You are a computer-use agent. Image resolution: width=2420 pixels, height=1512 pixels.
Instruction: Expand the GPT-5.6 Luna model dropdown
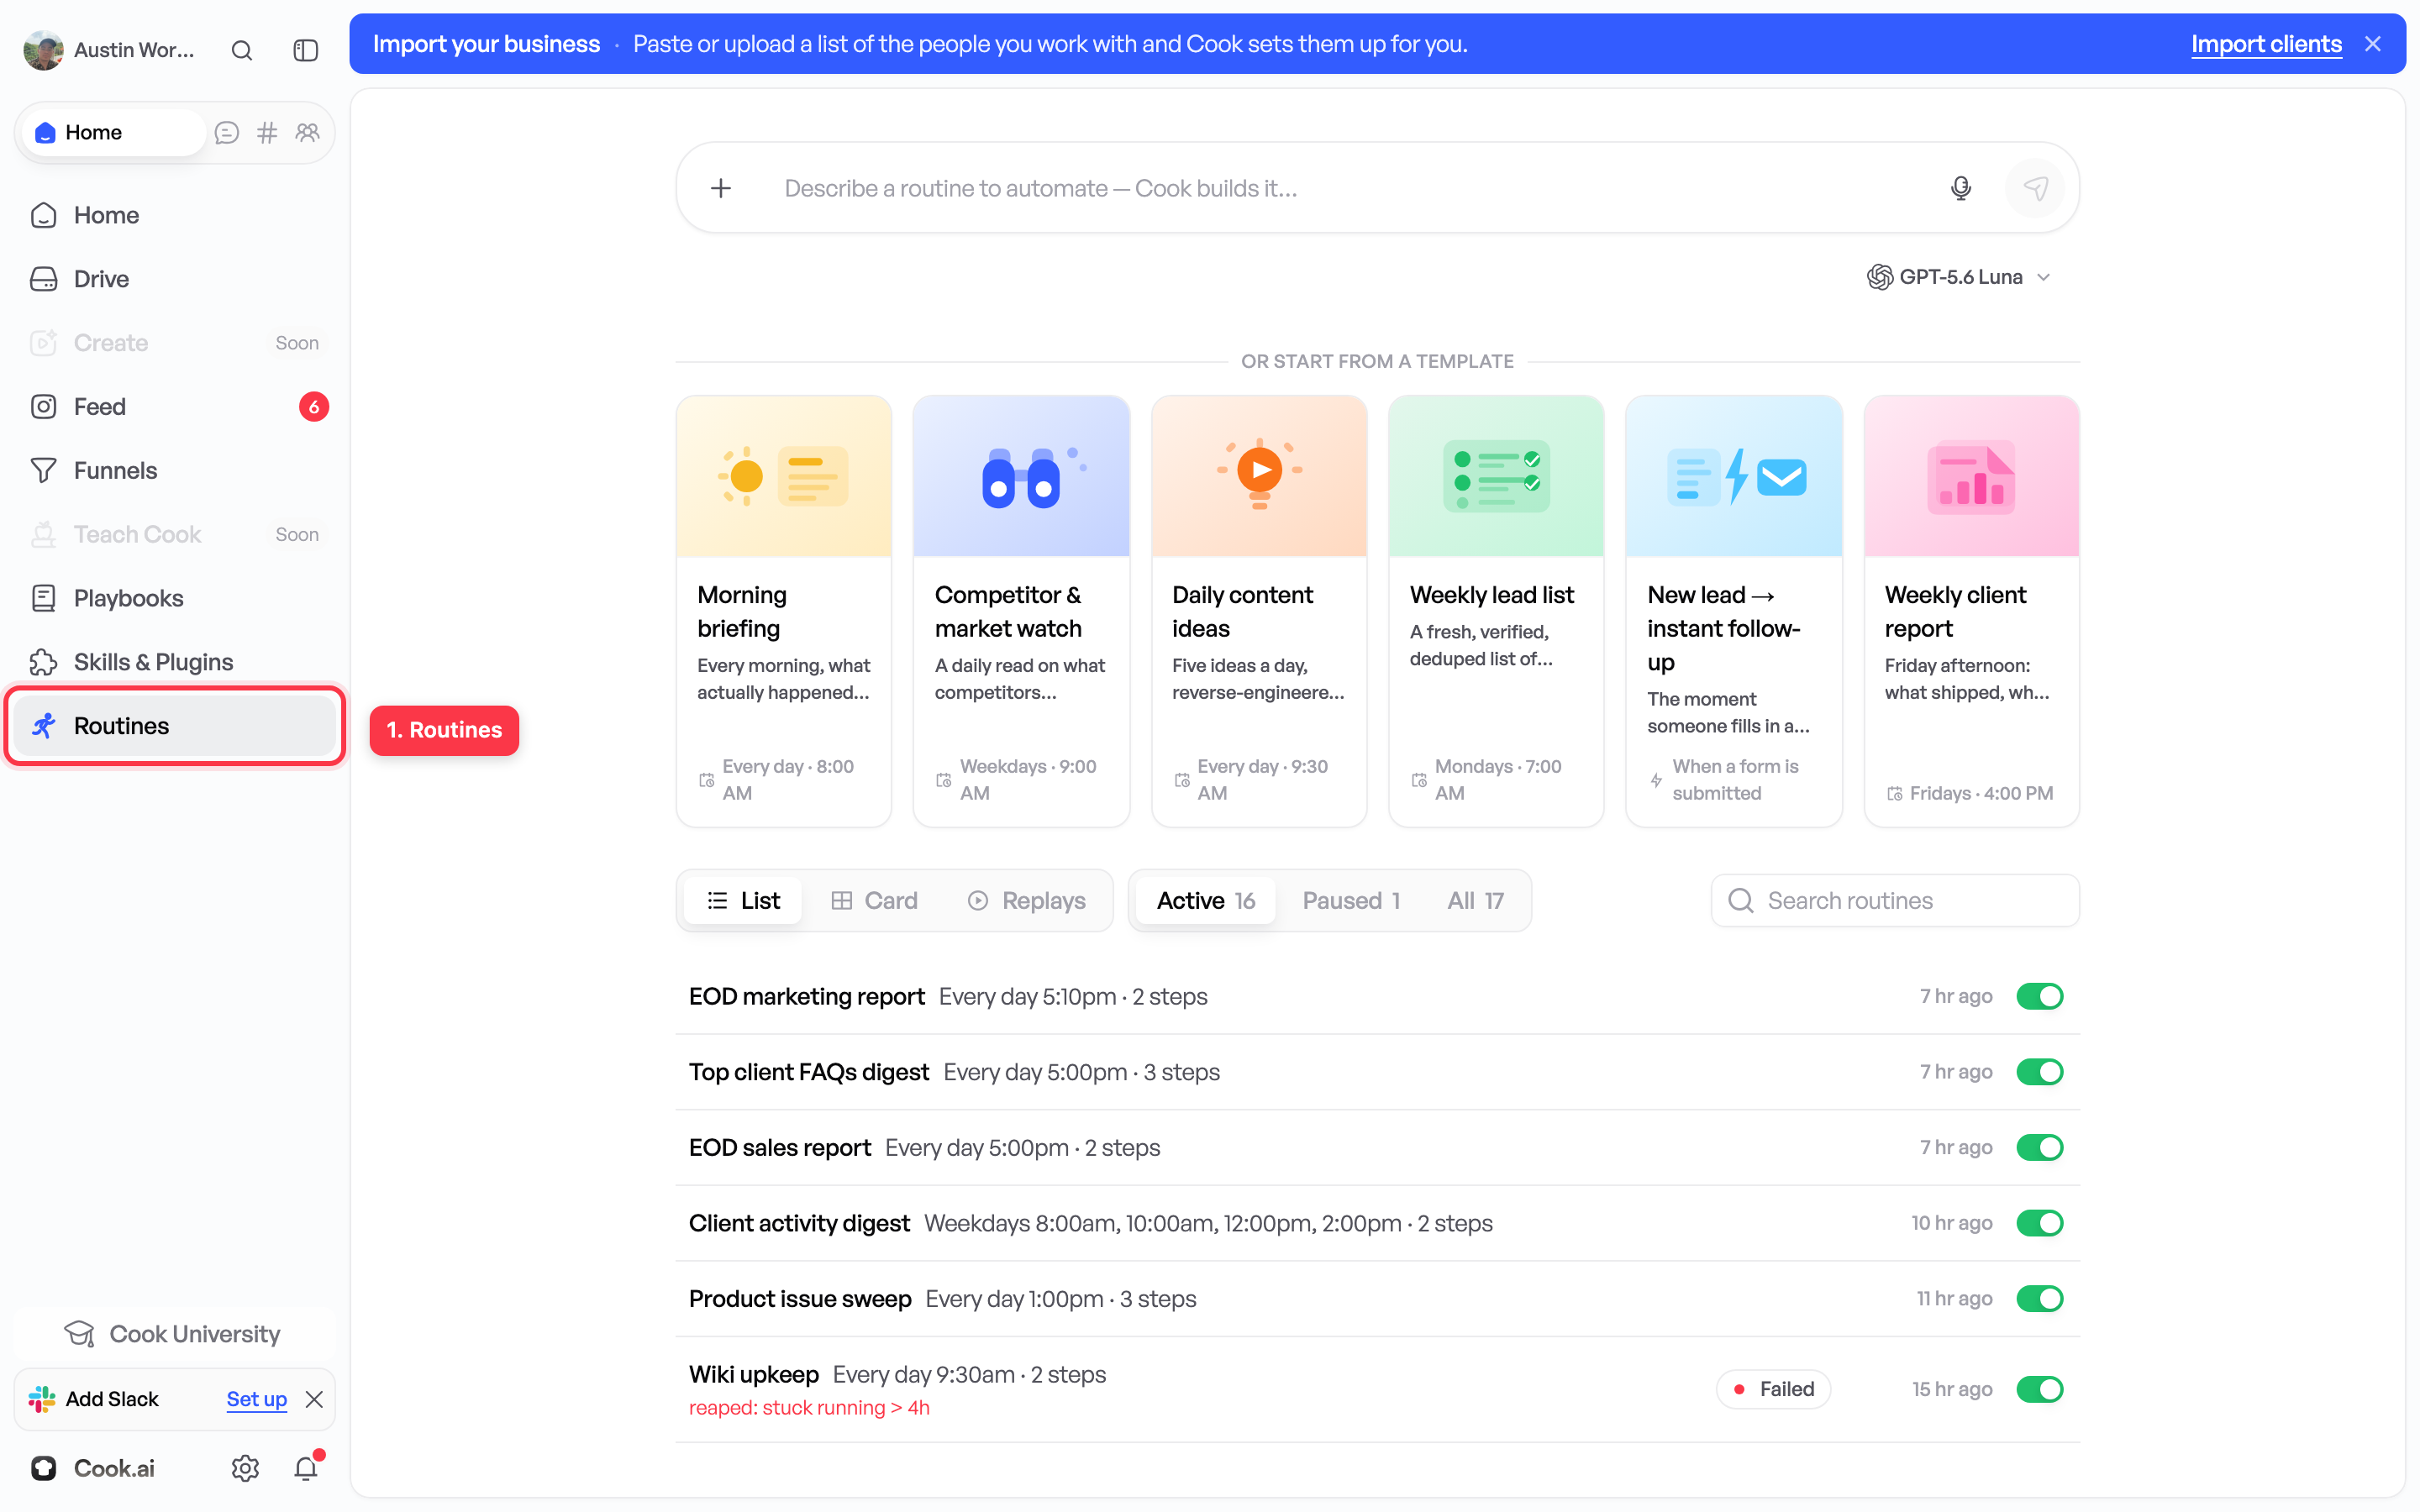1960,277
